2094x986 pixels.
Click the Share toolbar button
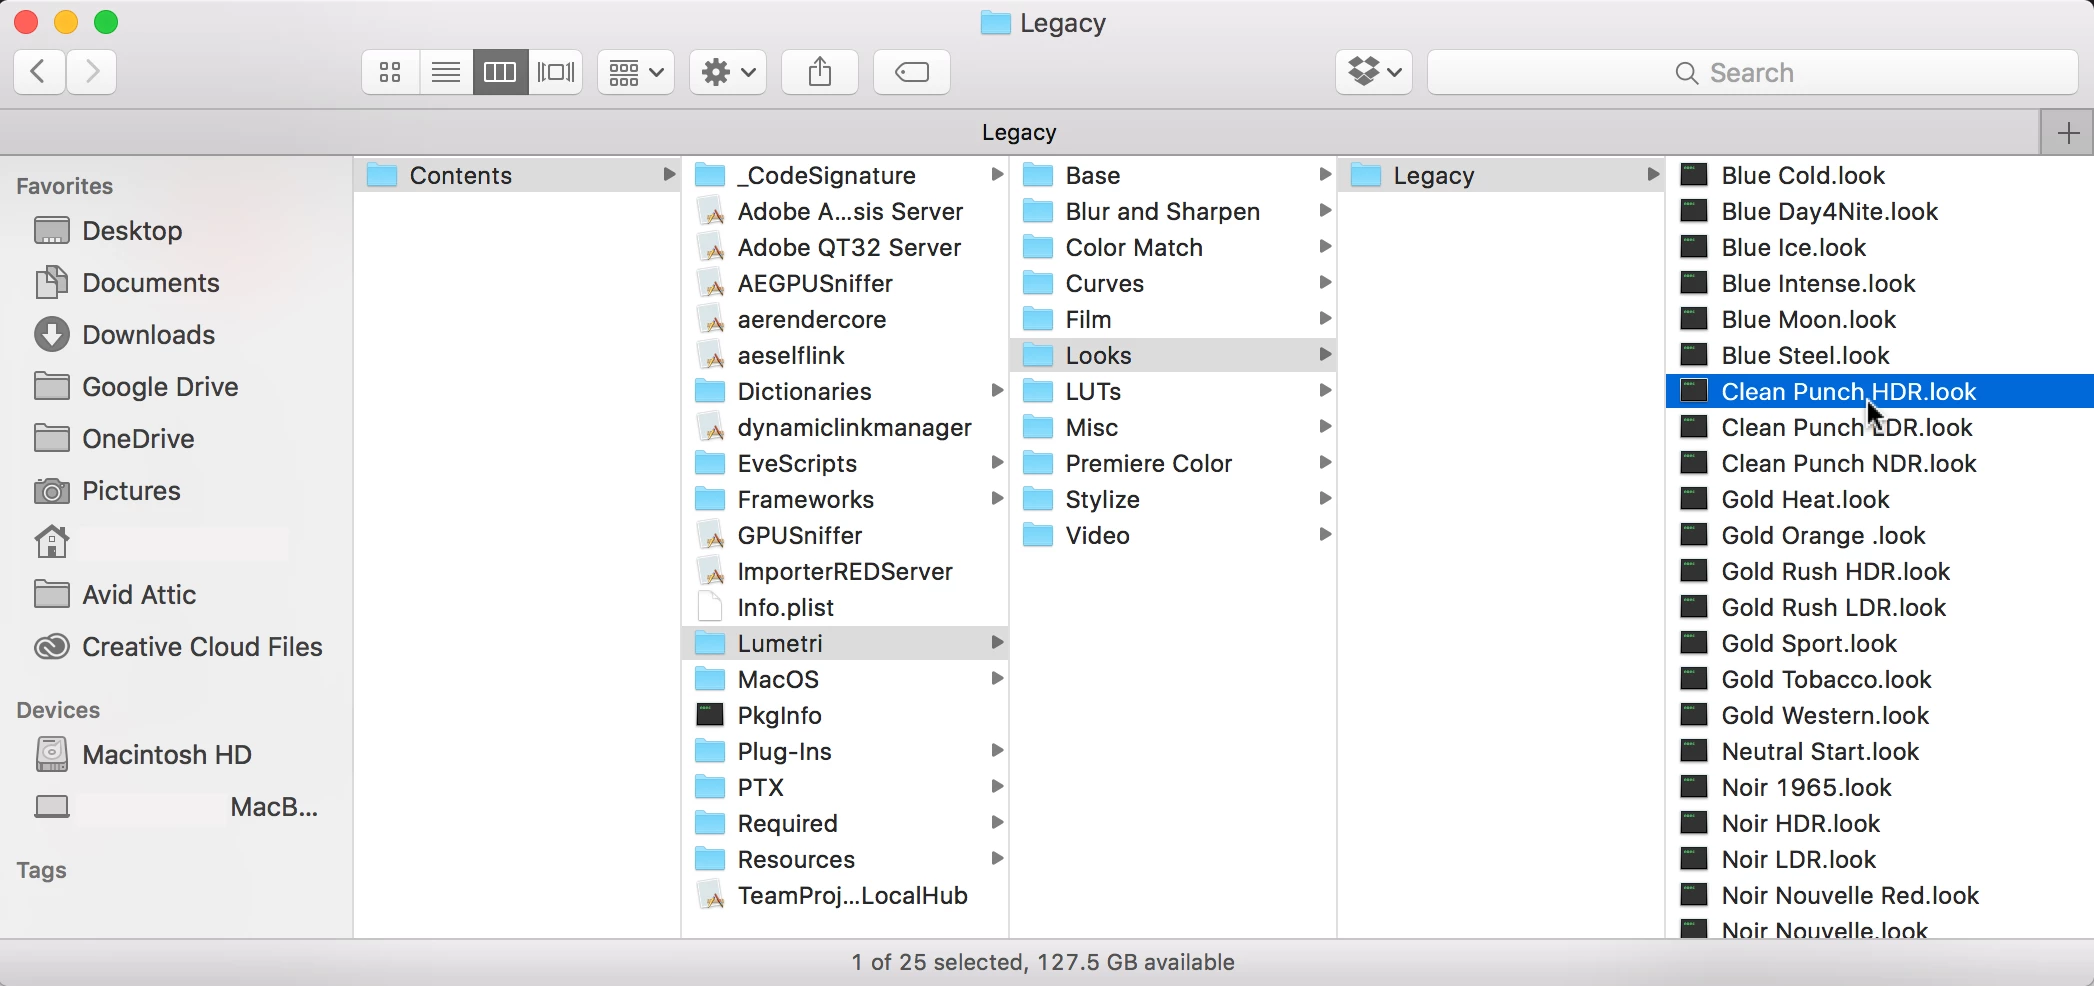click(x=820, y=72)
